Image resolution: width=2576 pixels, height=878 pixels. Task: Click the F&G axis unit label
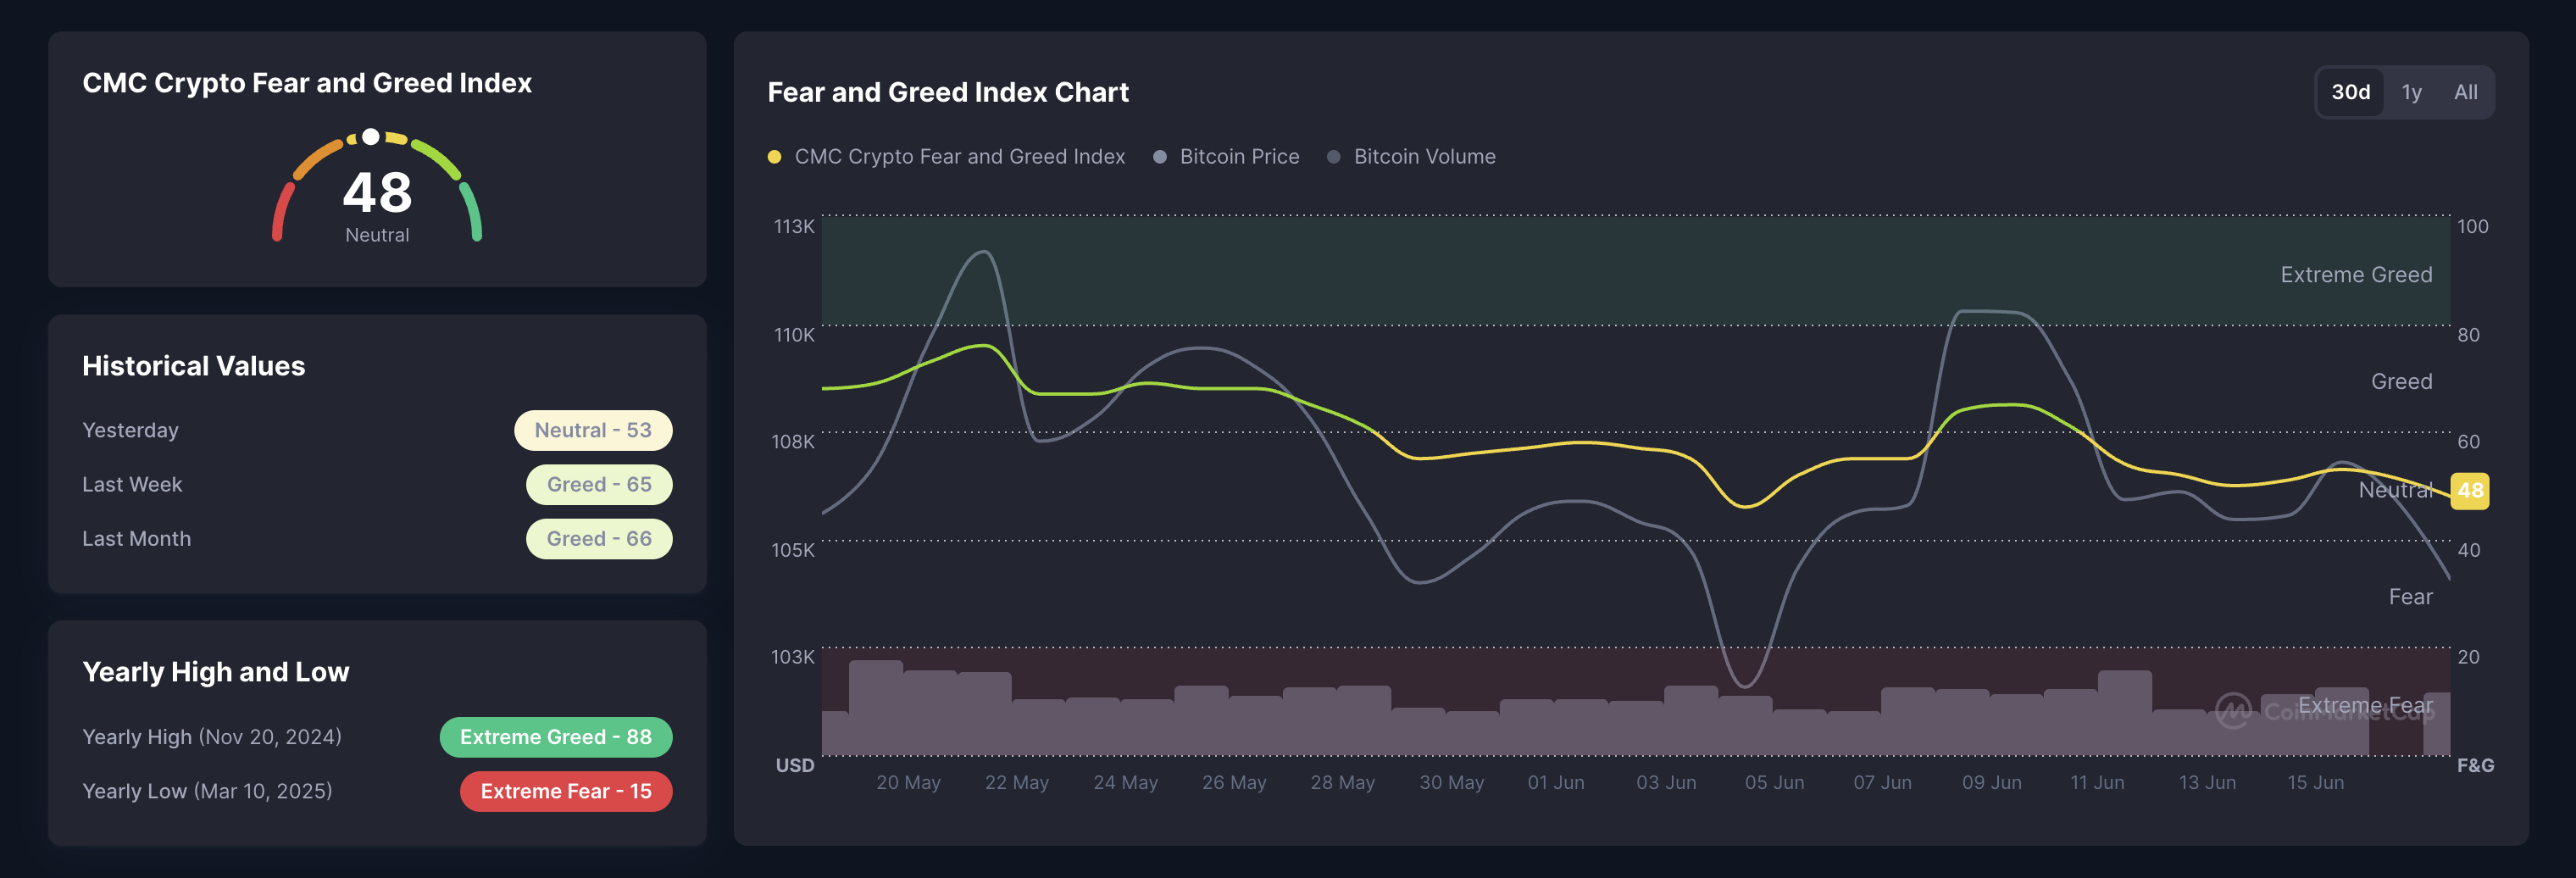coord(2475,765)
